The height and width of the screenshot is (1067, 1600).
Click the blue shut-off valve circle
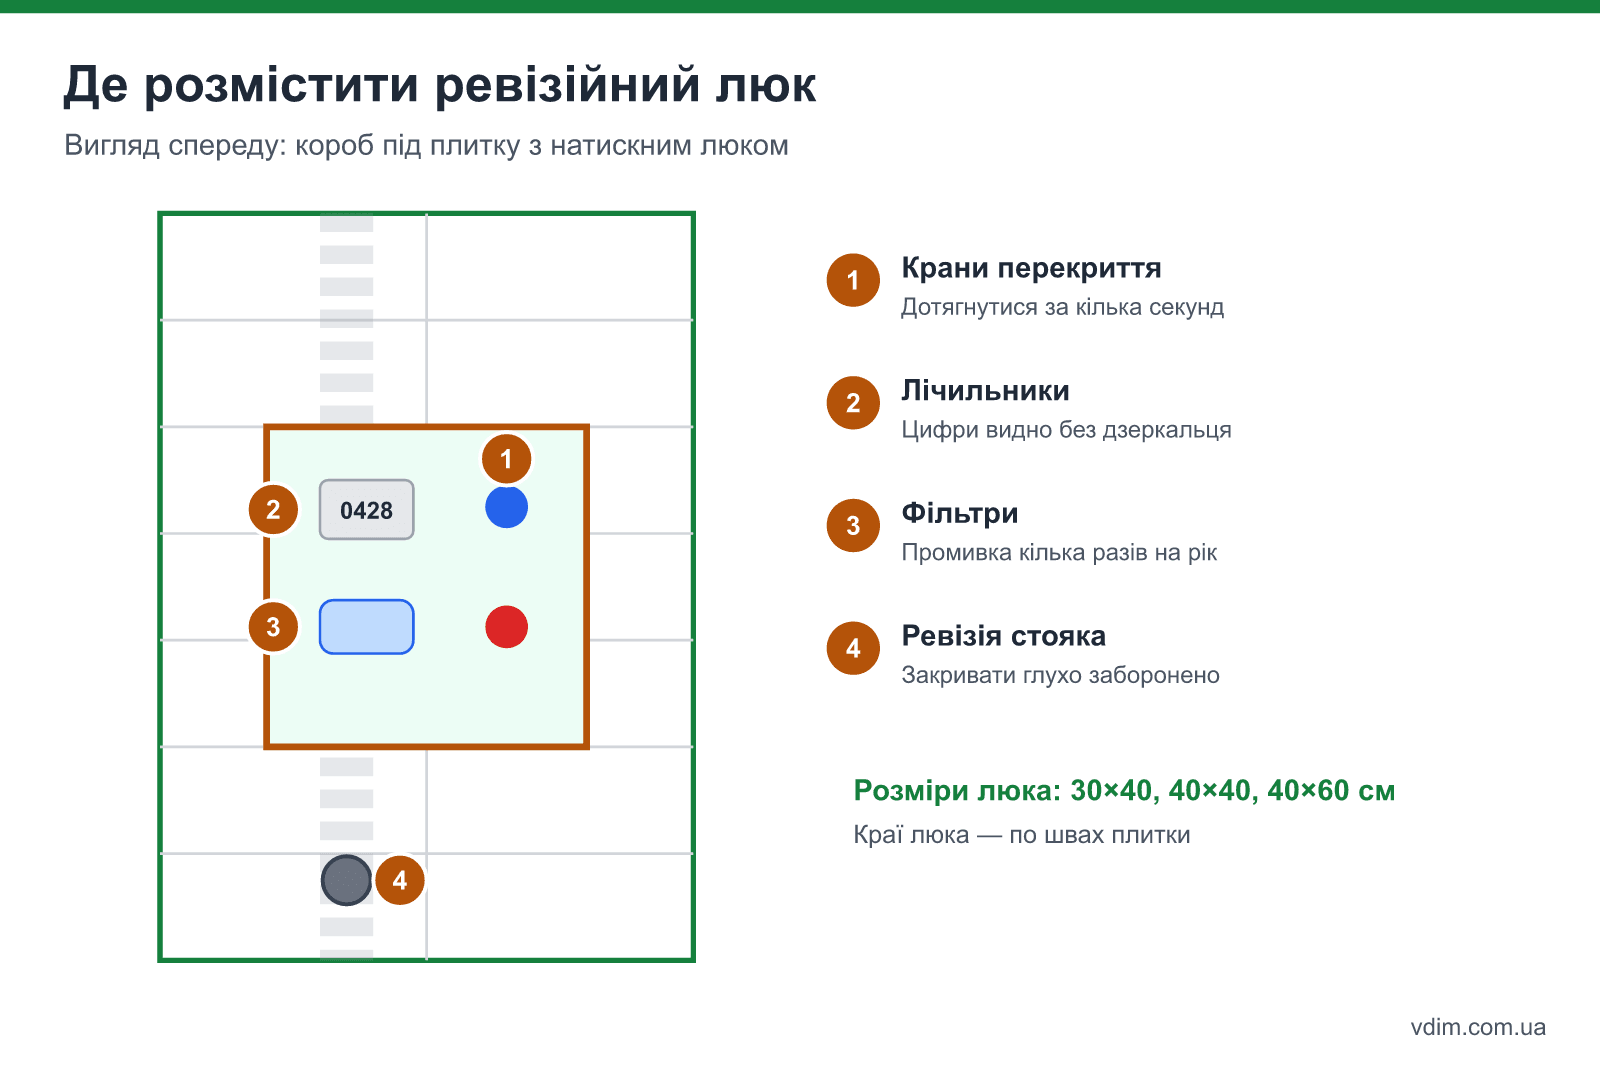pos(506,507)
